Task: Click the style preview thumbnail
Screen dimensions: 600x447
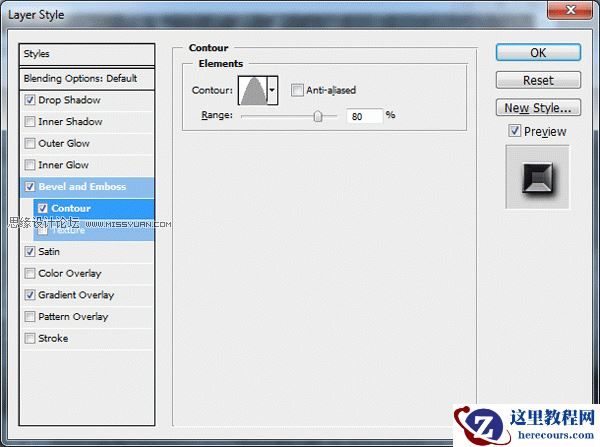Action: 537,177
